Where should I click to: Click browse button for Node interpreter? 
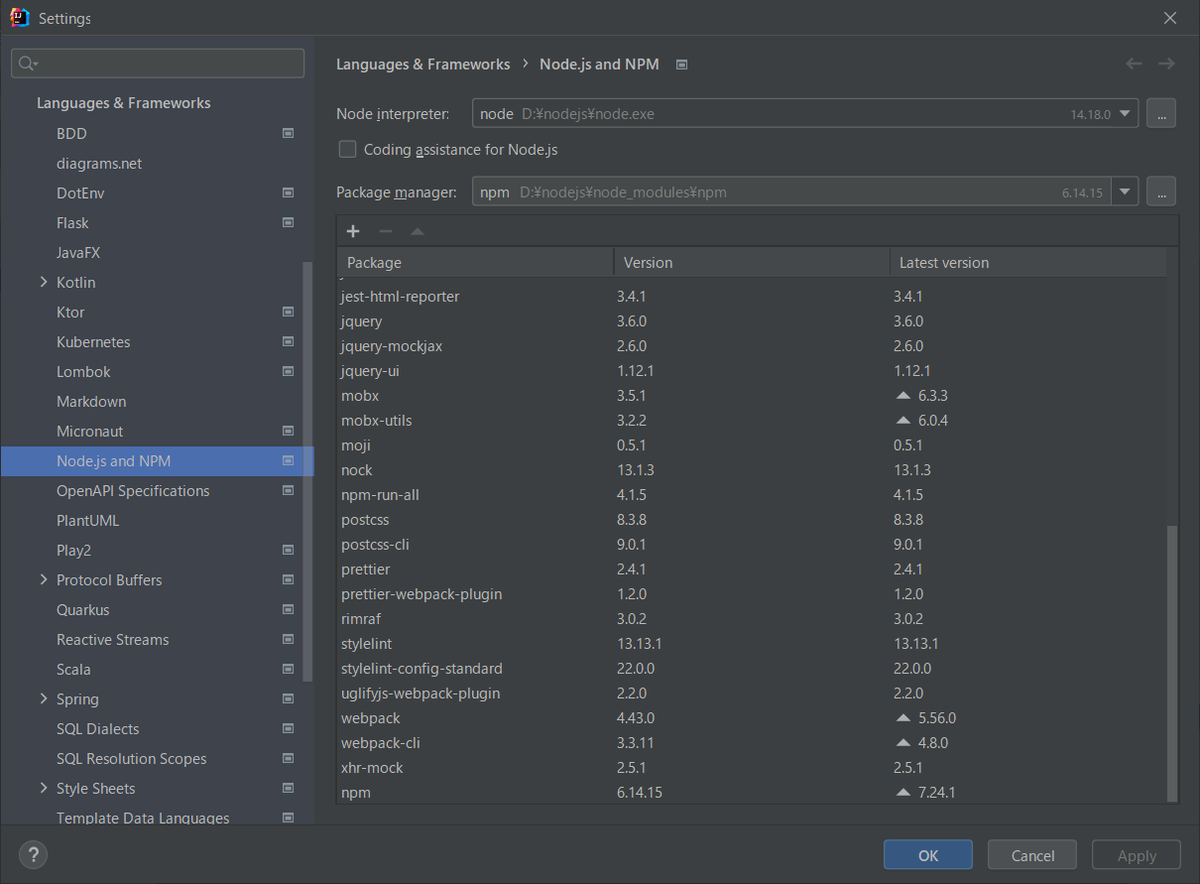[x=1160, y=114]
